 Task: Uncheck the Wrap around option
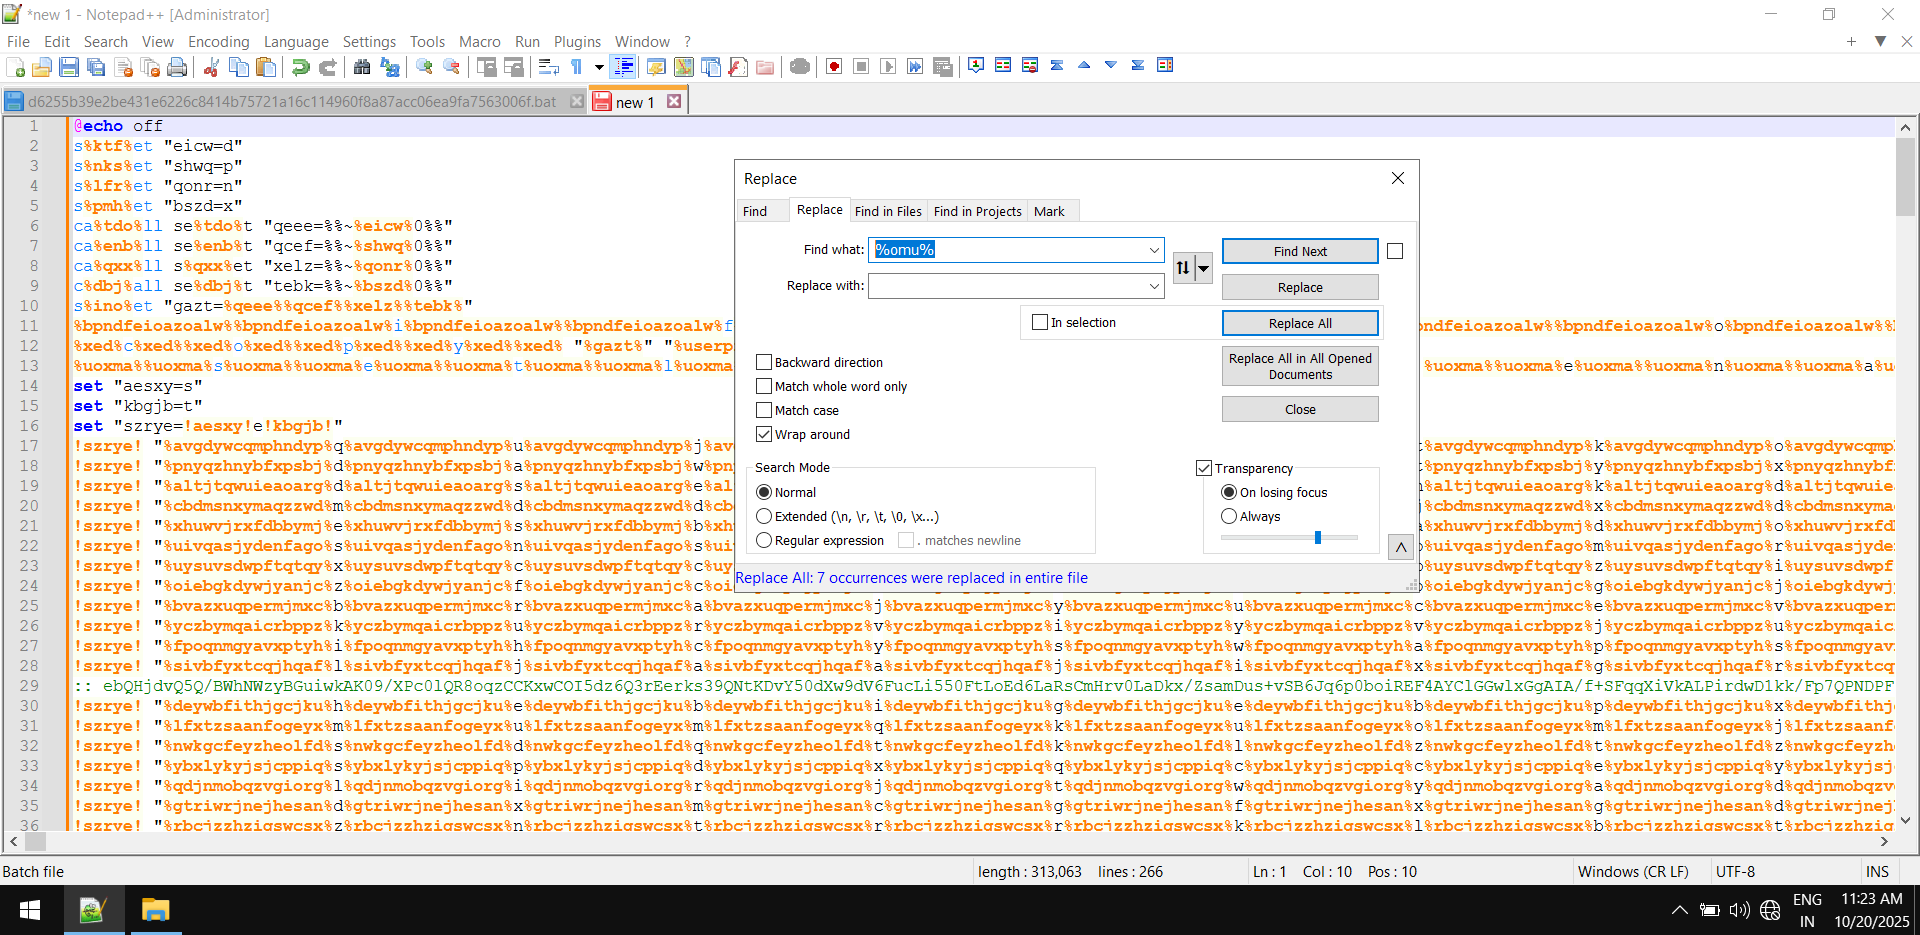coord(765,434)
